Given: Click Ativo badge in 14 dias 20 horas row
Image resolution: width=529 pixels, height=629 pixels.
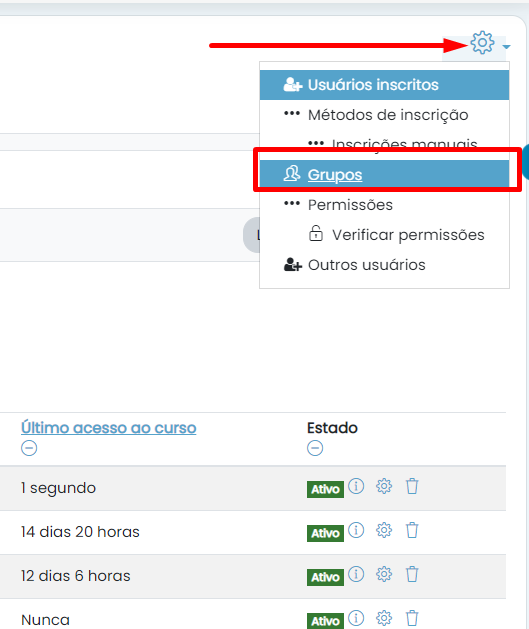Looking at the screenshot, I should 325,534.
